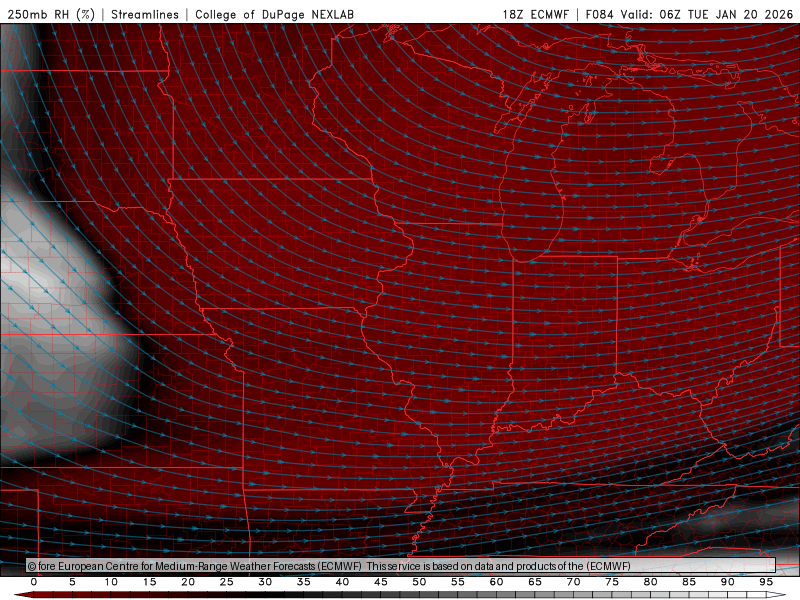Screen dimensions: 800x600
Task: Click the '45' value on the color scale
Action: coord(381,582)
